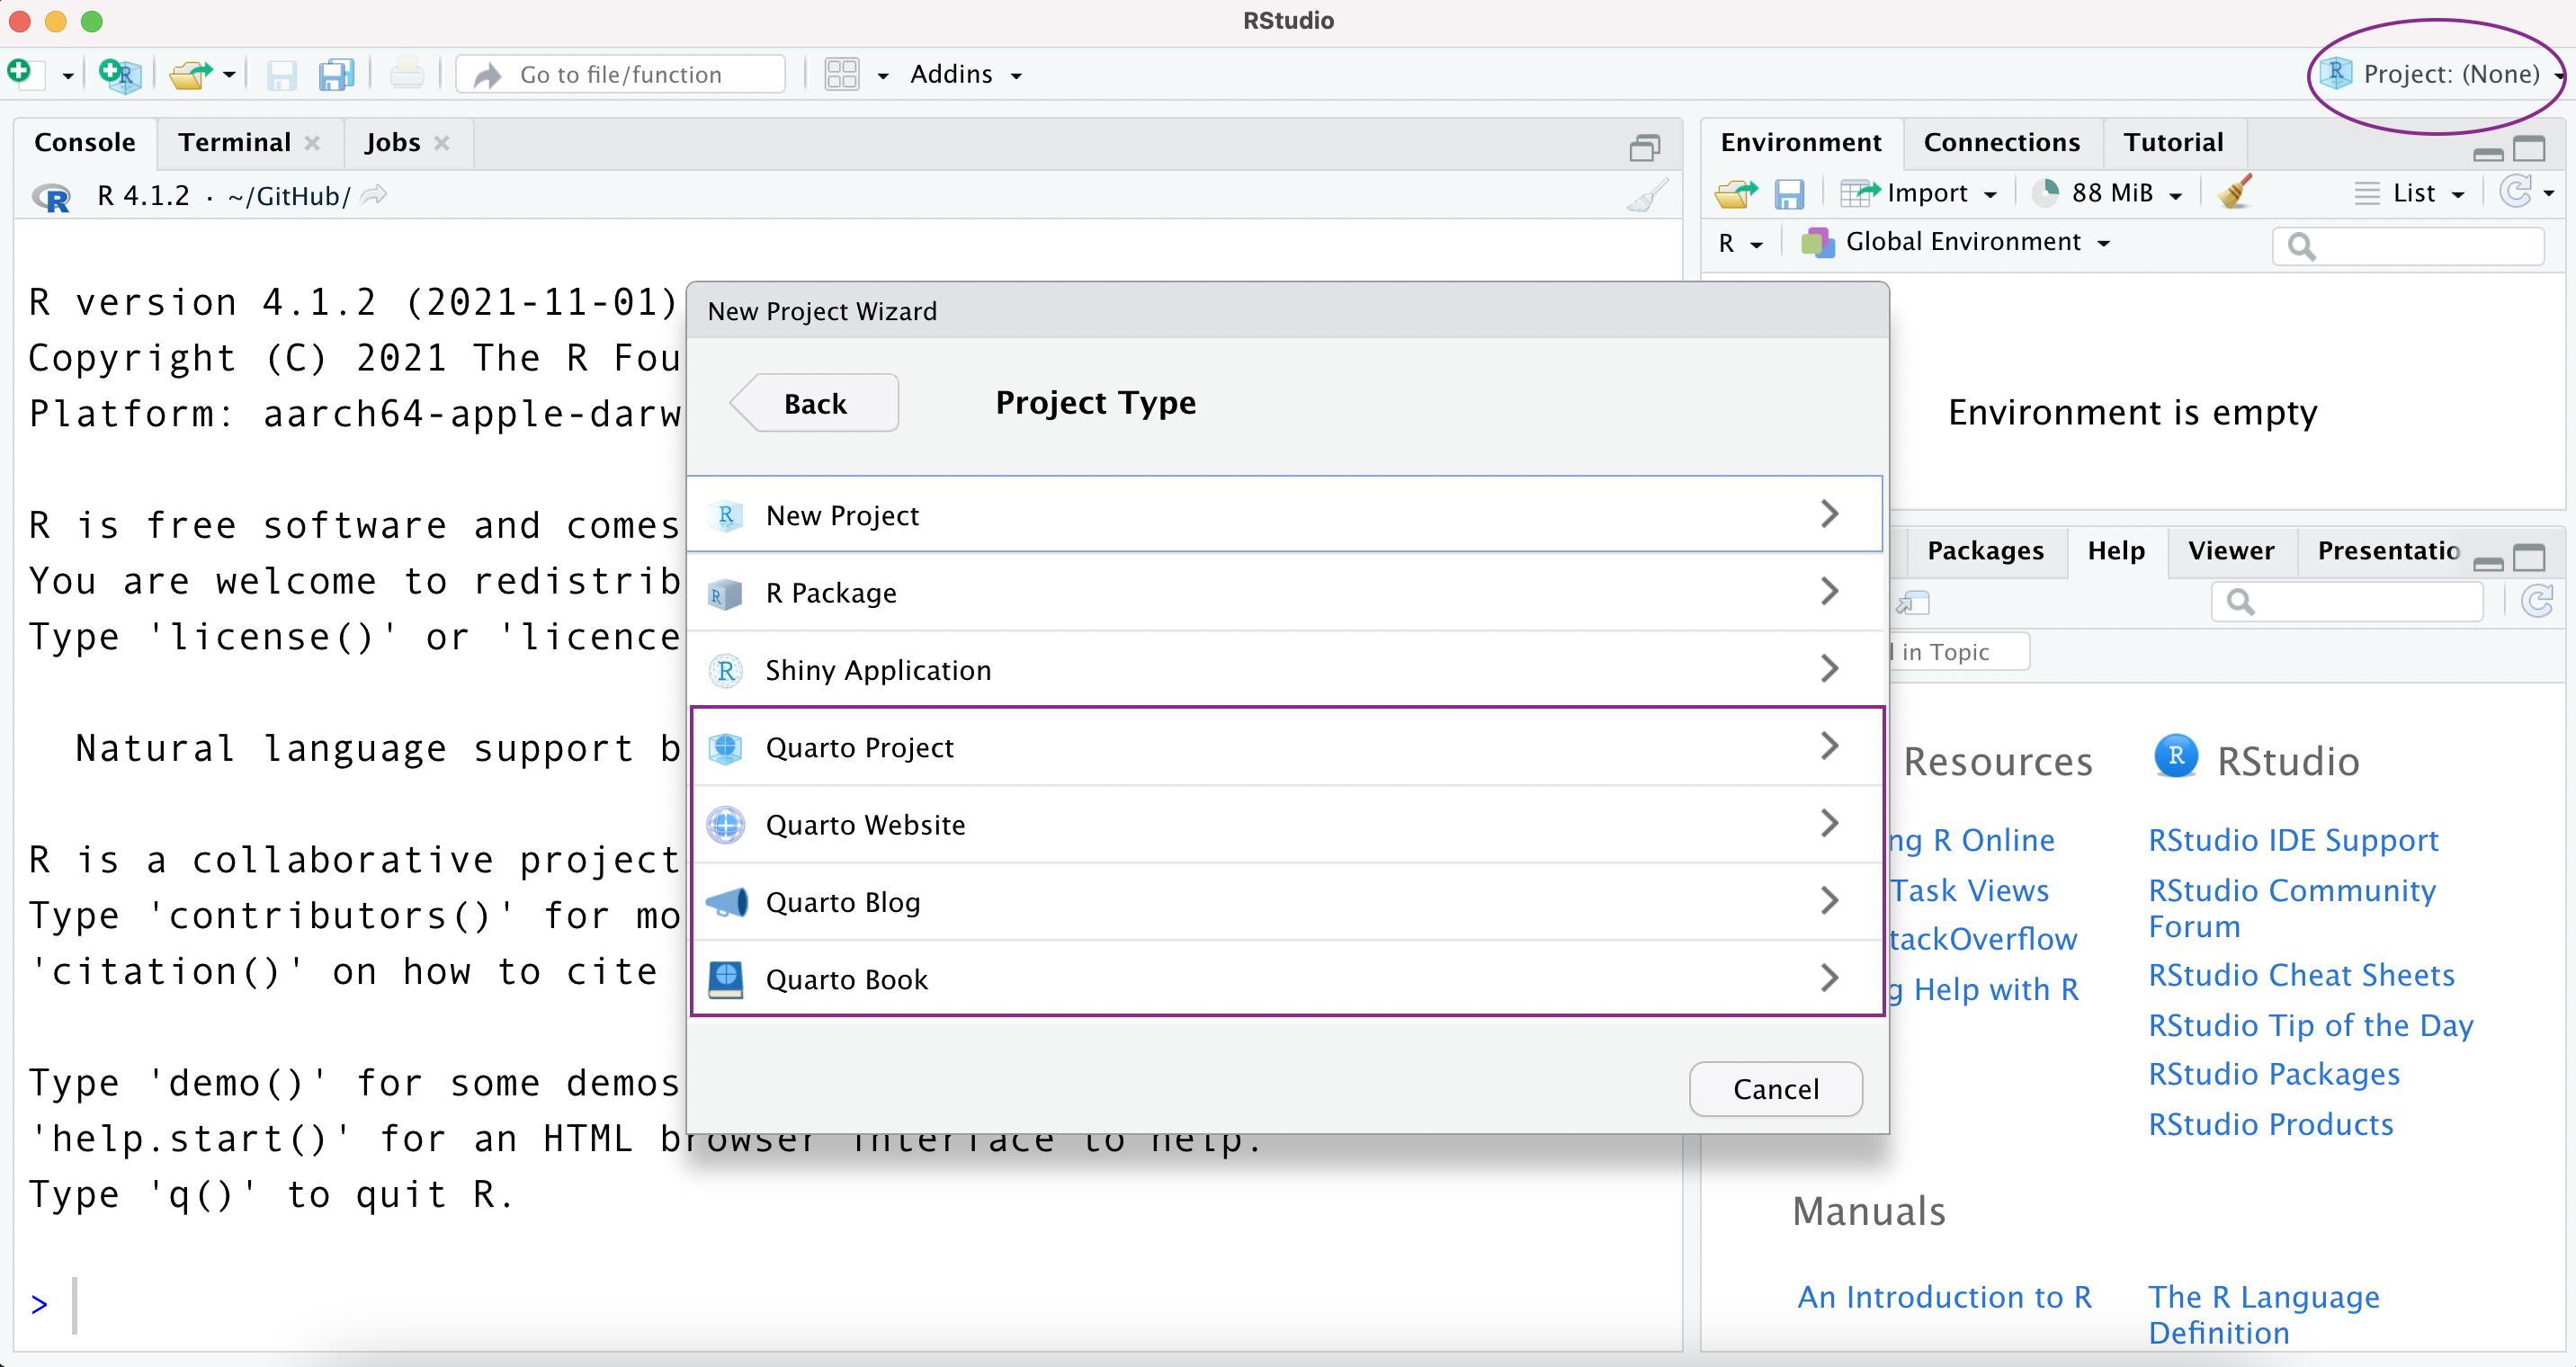Load a workspace with the open folder icon
Screen dimensions: 2576x1367
[x=1734, y=193]
